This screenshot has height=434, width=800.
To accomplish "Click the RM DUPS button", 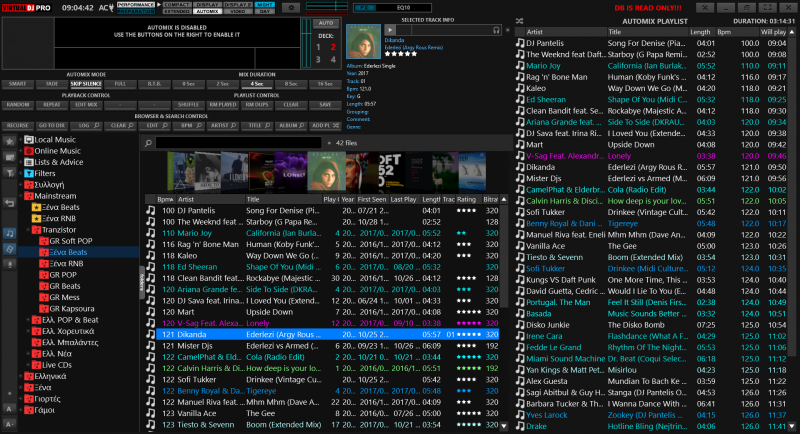I will click(x=257, y=105).
